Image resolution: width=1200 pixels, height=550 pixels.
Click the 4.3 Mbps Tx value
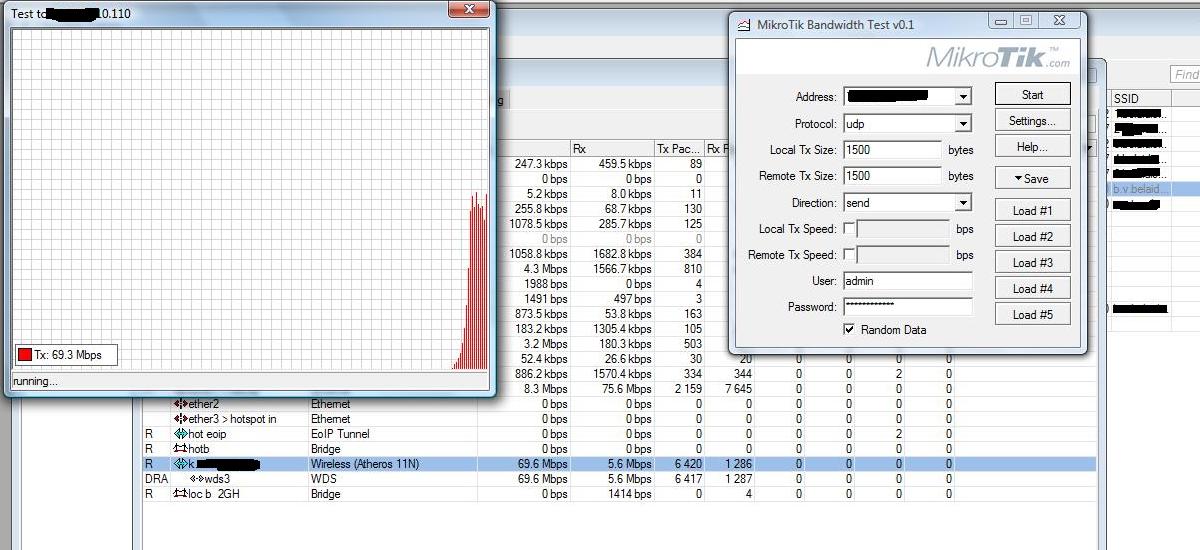point(544,269)
